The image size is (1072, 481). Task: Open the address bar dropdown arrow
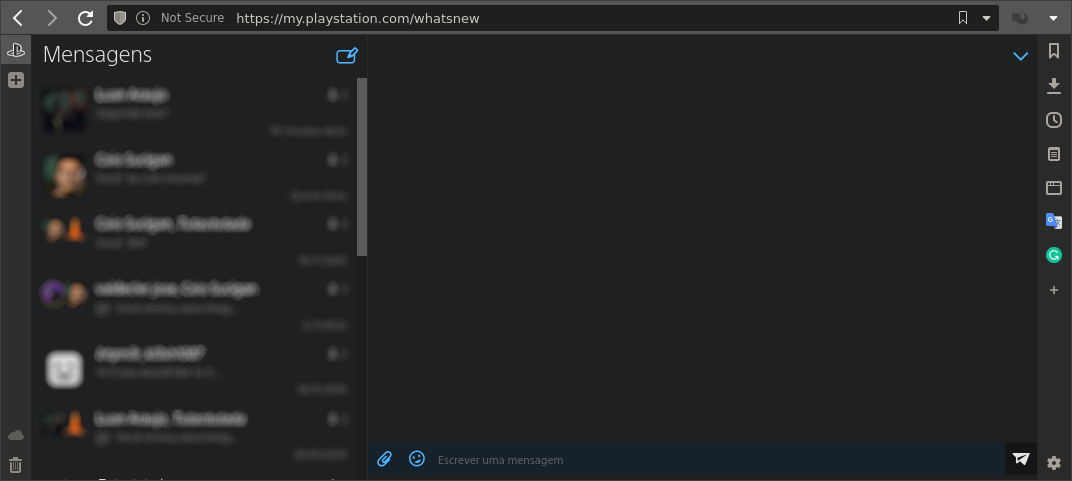click(x=986, y=18)
